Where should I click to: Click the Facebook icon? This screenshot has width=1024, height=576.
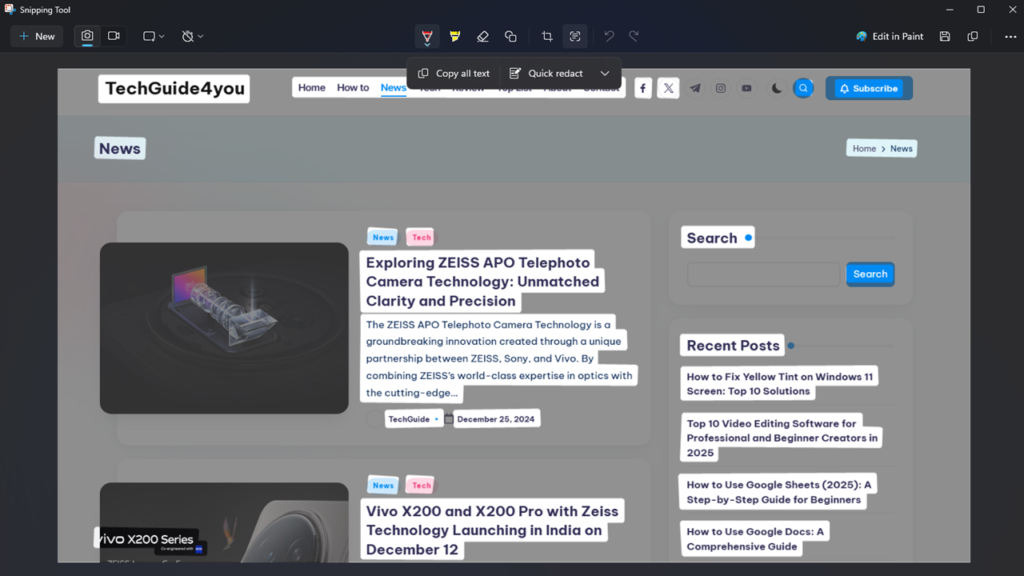tap(643, 88)
